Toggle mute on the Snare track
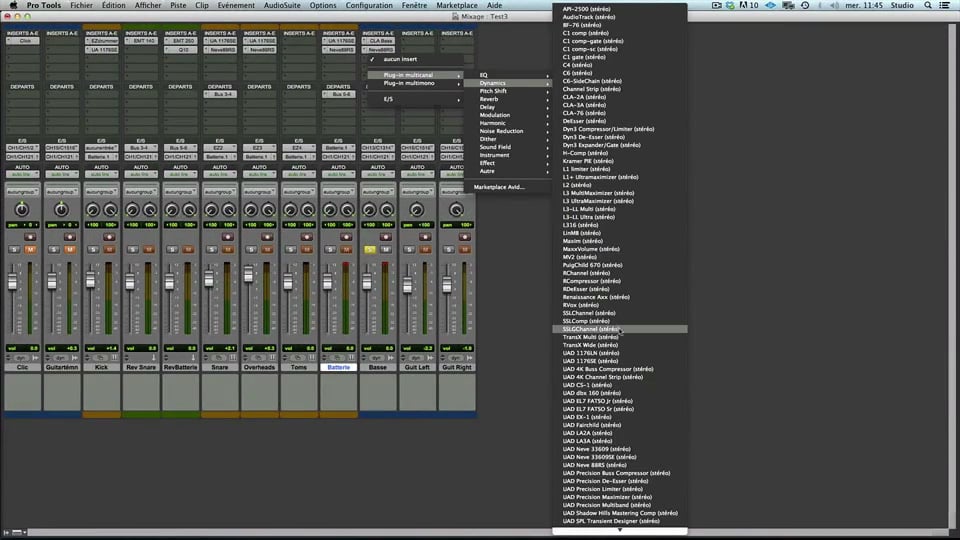The image size is (960, 540). 228,249
